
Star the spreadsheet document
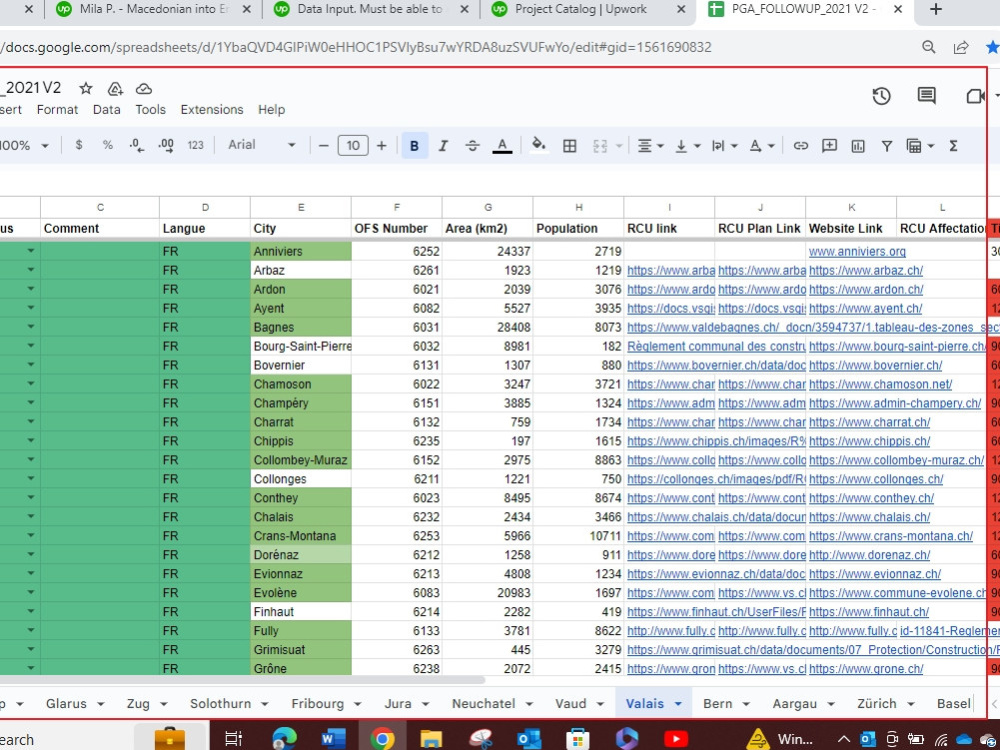(85, 89)
